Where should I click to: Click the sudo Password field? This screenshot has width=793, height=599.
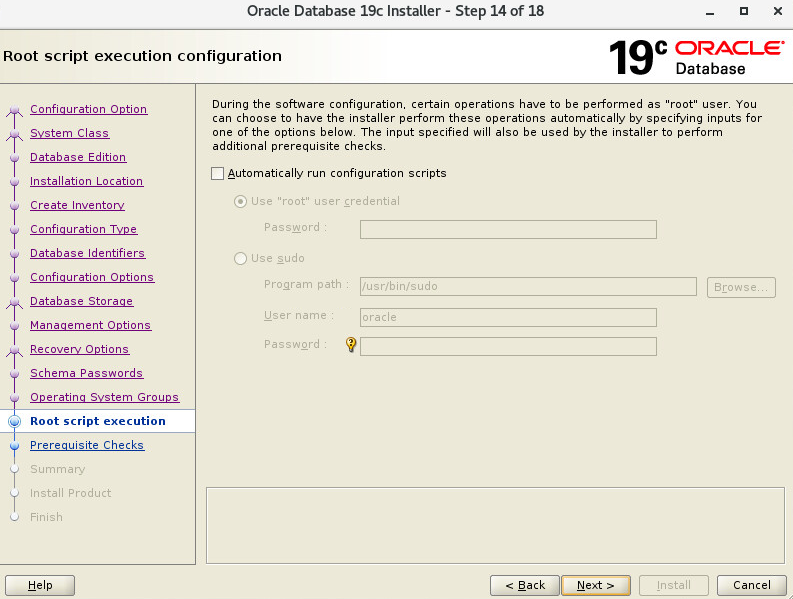pos(508,347)
